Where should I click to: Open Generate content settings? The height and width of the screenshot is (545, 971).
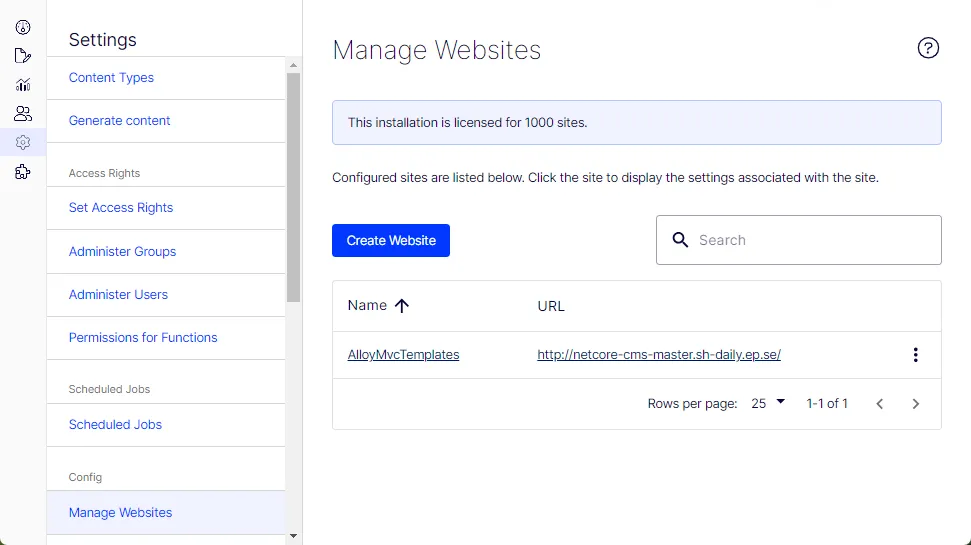click(x=120, y=121)
